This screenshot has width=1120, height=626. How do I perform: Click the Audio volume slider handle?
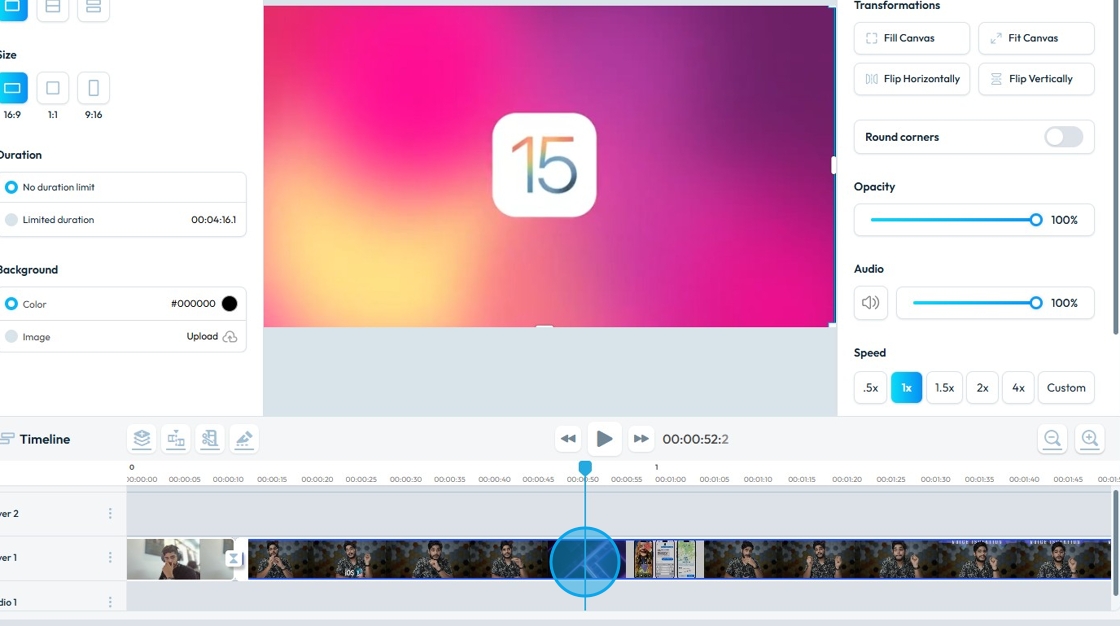pyautogui.click(x=1036, y=303)
